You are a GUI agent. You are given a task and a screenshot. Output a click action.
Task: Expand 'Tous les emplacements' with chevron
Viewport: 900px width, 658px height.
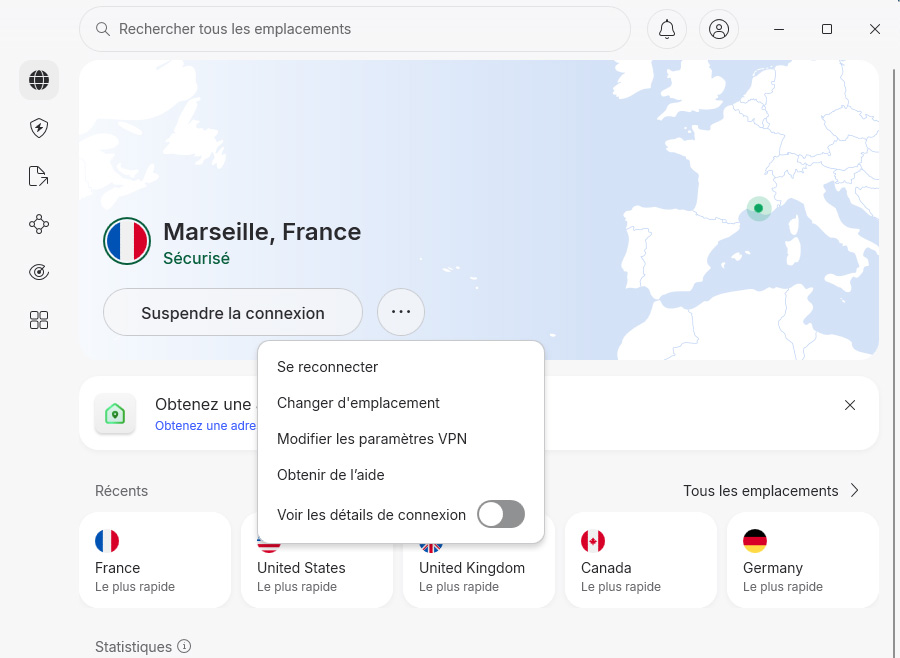point(855,491)
